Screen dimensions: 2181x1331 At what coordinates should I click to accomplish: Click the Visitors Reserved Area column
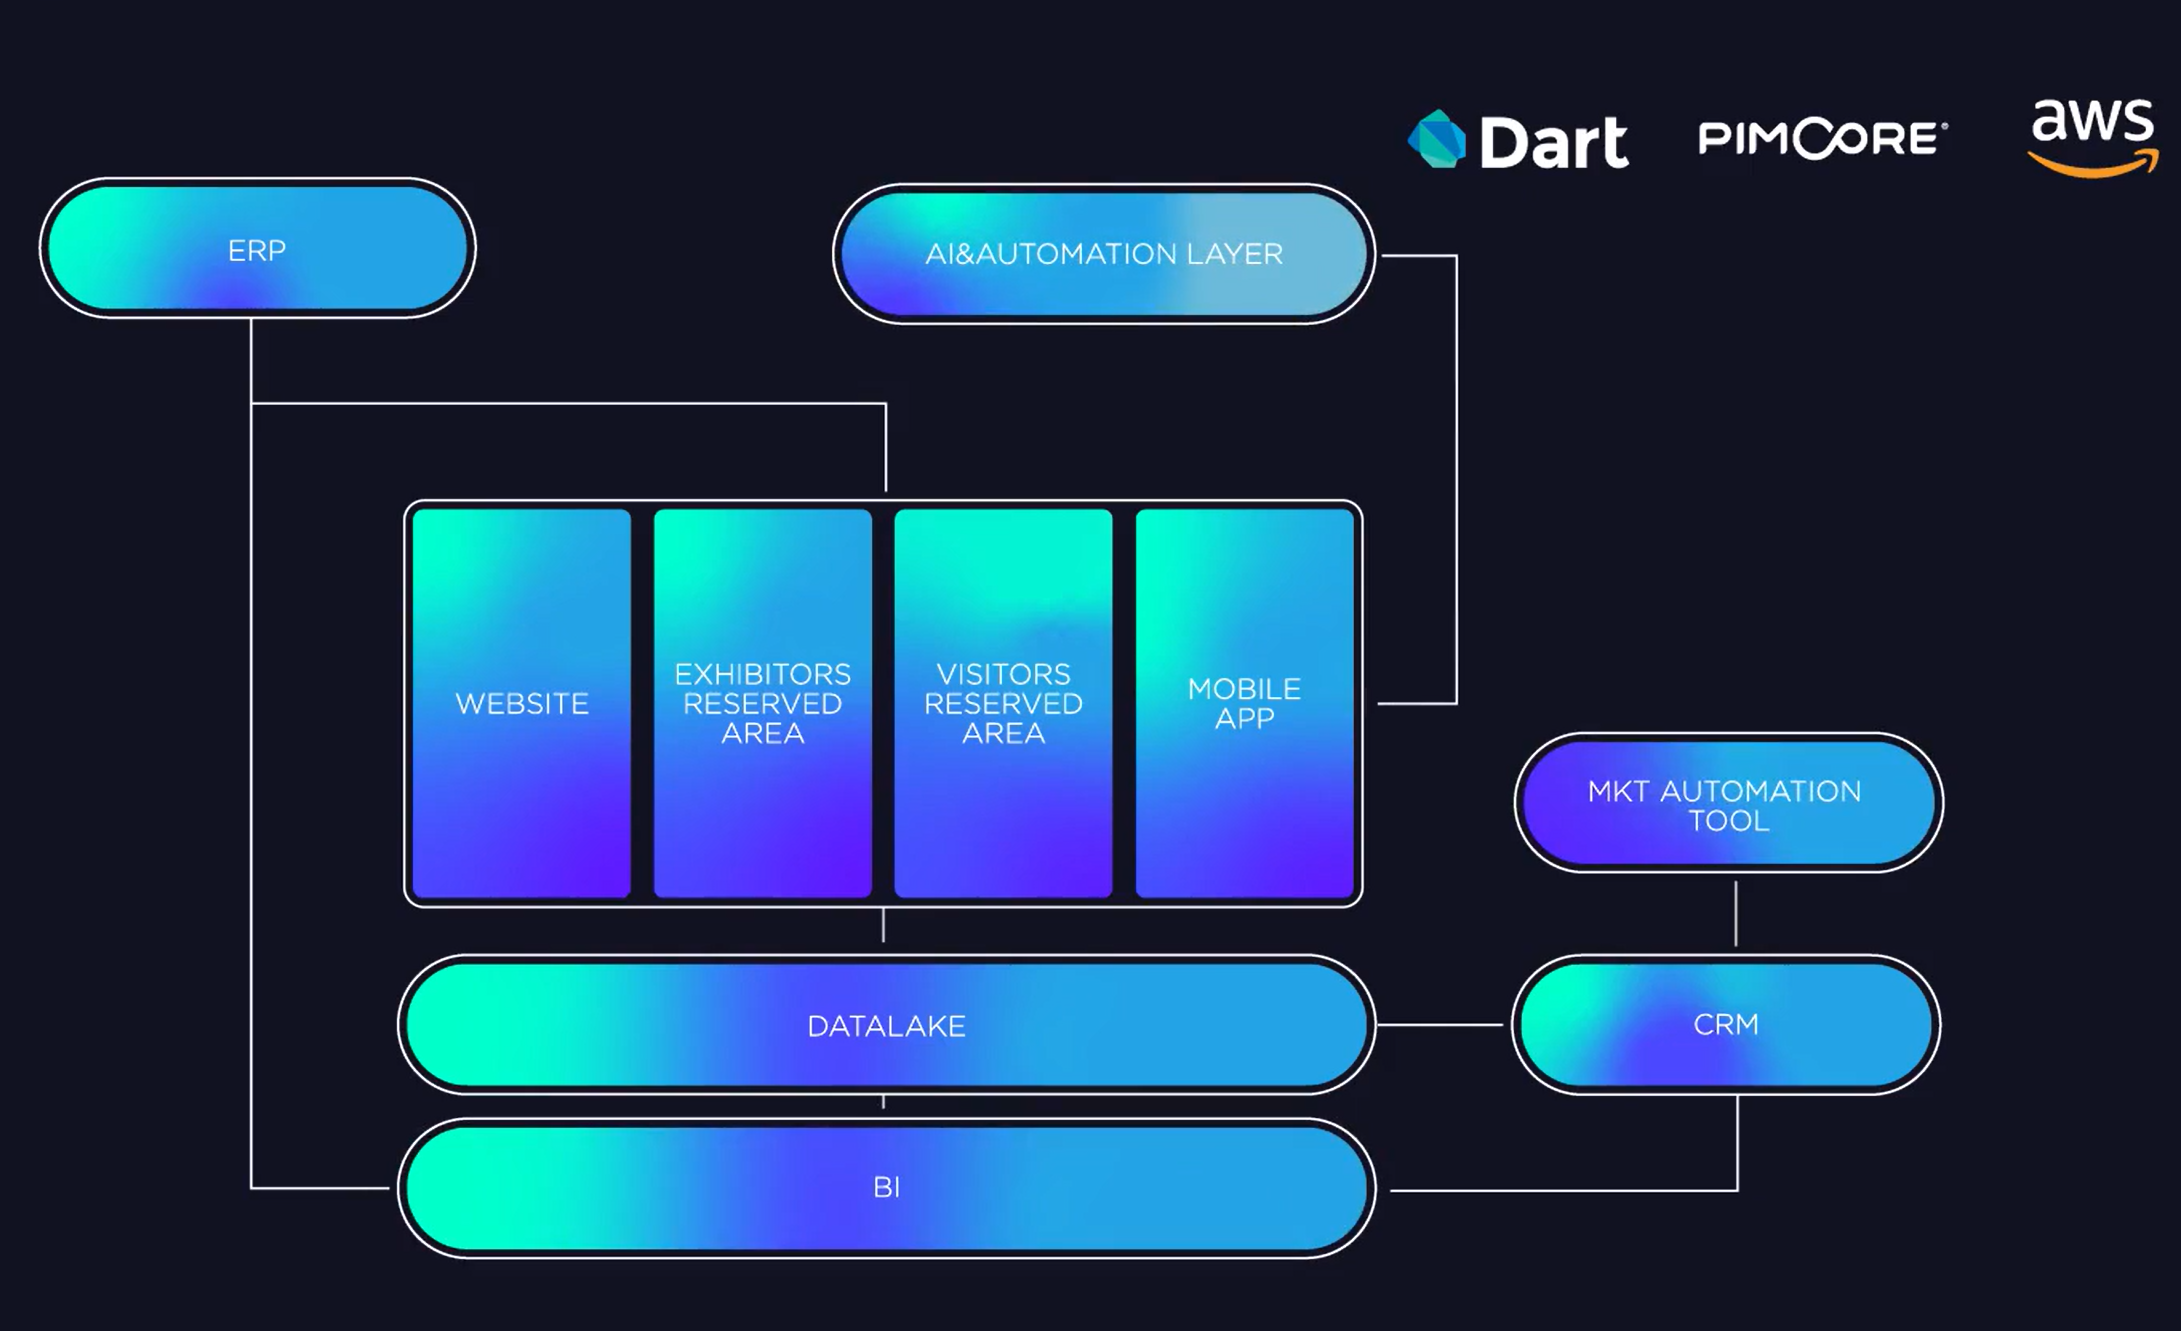pos(1003,703)
